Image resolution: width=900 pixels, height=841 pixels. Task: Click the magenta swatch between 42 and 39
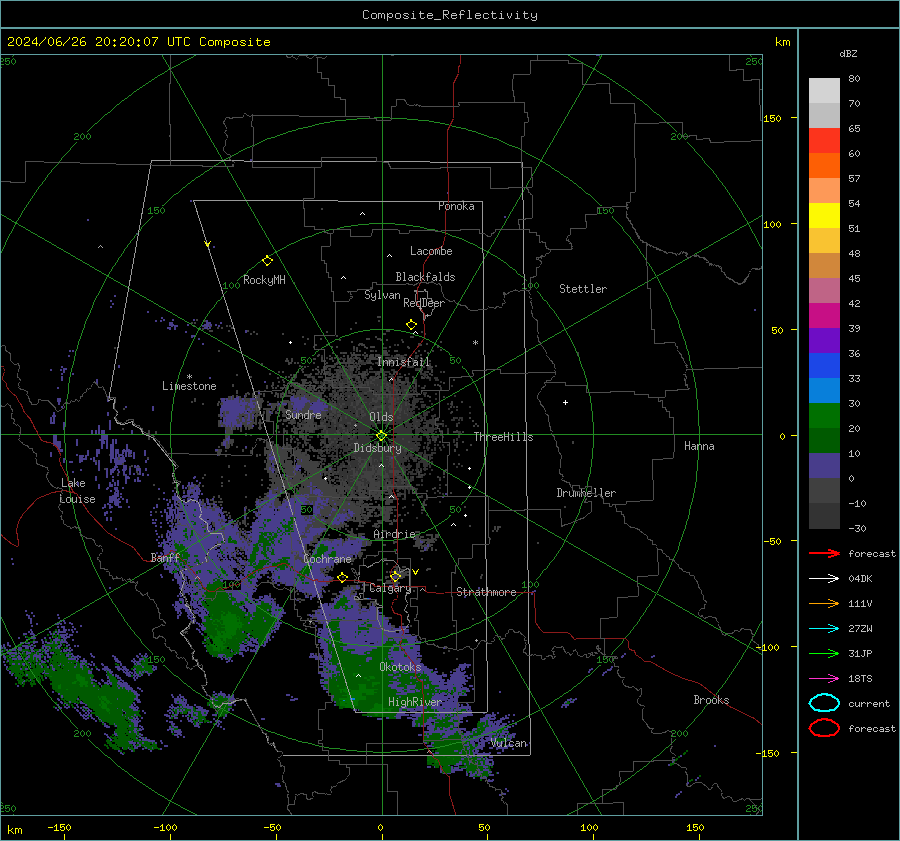pos(824,316)
